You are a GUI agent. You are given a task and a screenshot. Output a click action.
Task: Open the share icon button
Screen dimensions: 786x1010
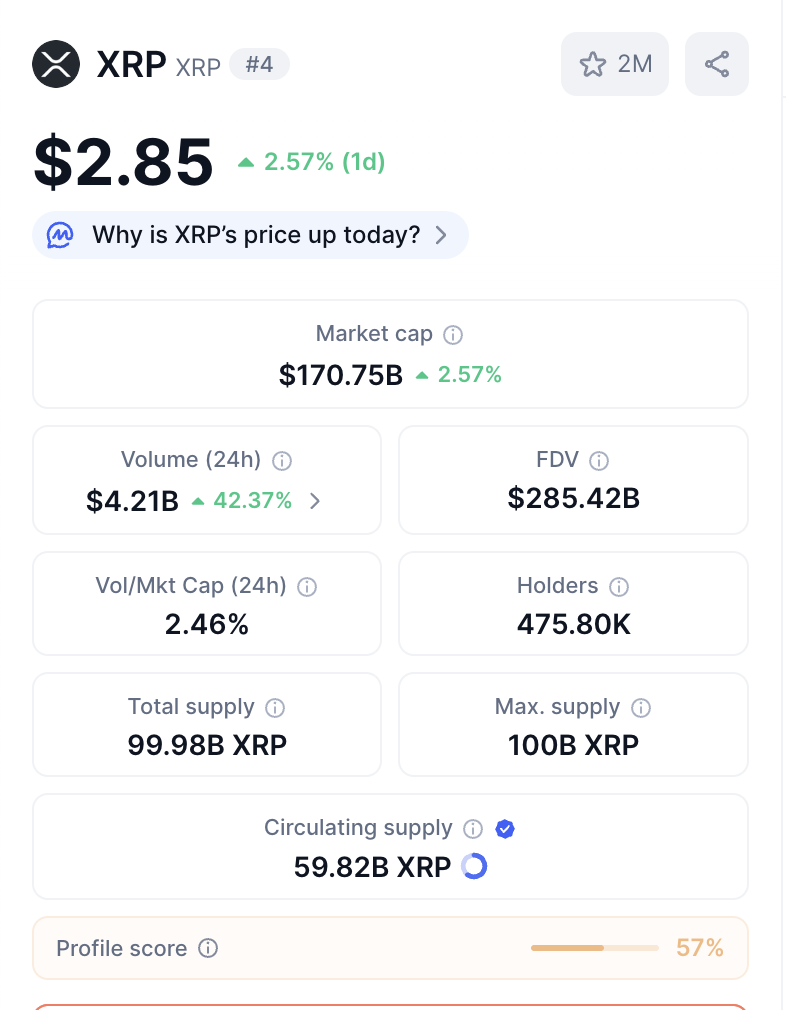[716, 65]
